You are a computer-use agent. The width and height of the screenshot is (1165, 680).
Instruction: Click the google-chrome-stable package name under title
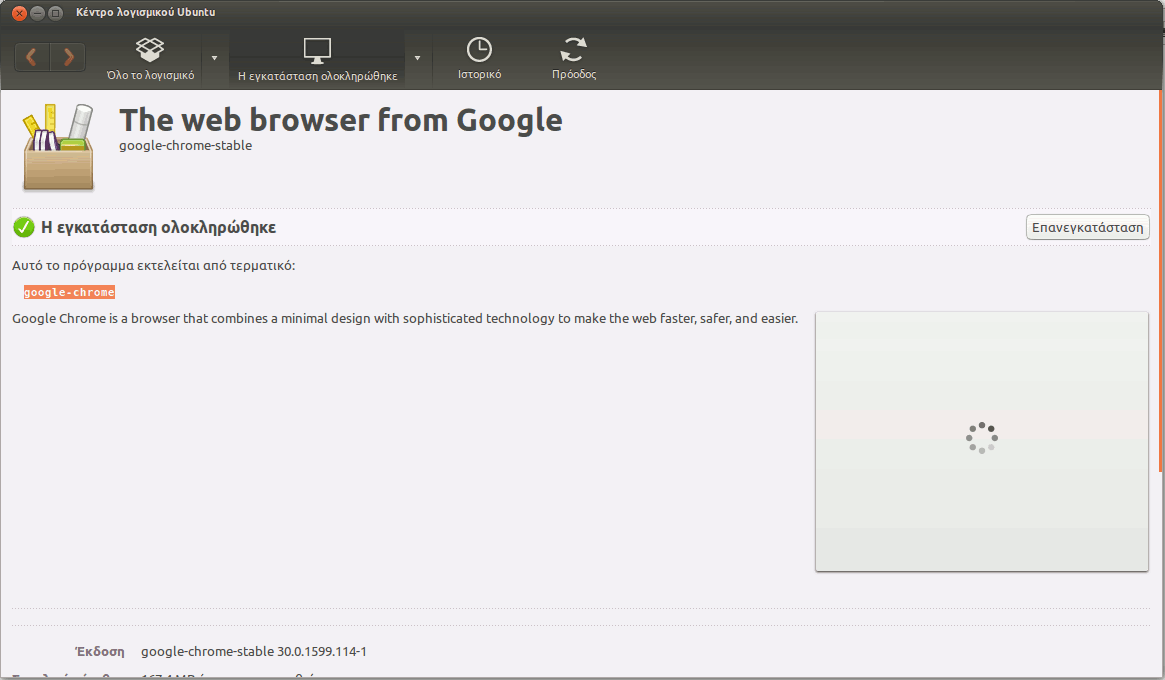coord(185,146)
